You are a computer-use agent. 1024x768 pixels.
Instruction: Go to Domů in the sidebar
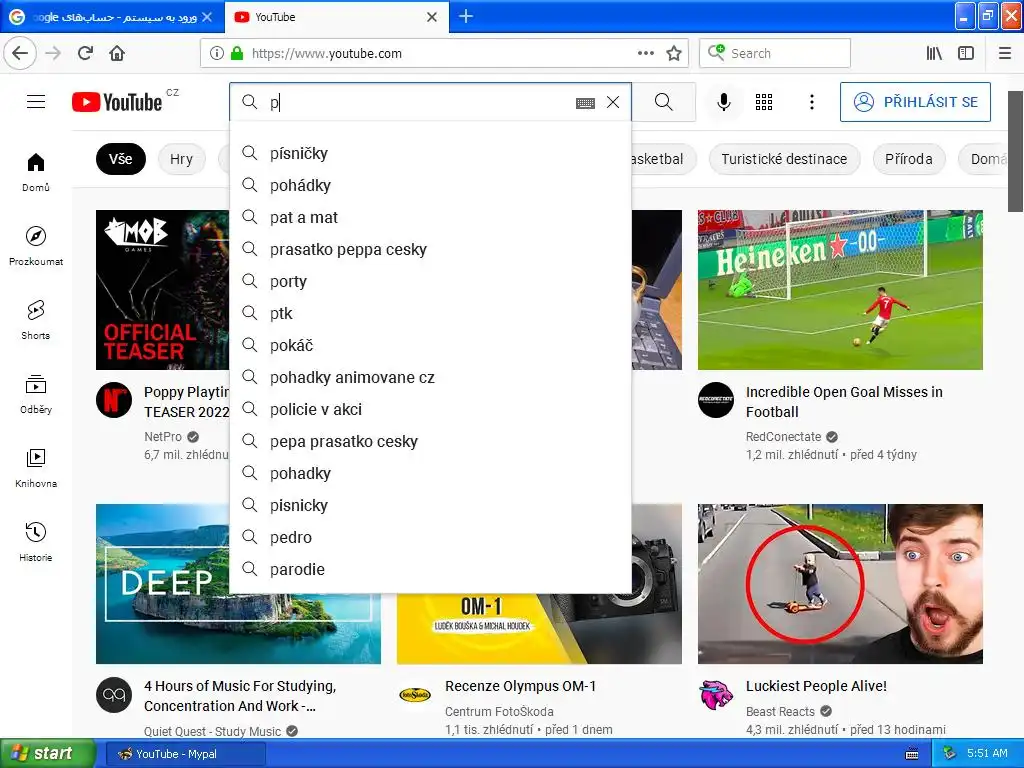(x=36, y=172)
